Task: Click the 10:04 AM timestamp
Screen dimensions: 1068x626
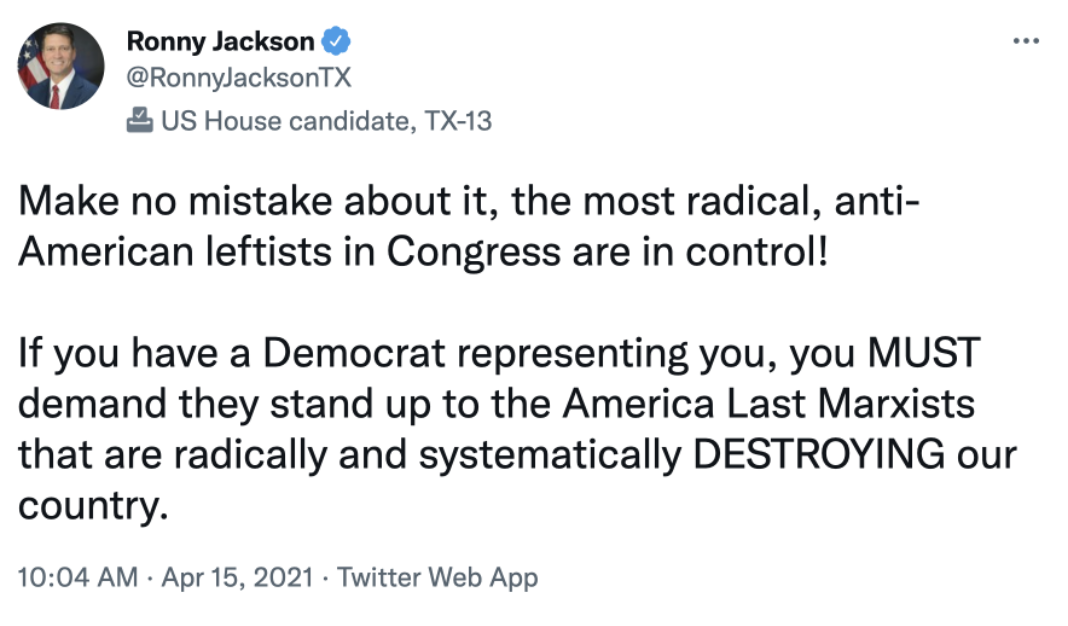Action: coord(78,577)
